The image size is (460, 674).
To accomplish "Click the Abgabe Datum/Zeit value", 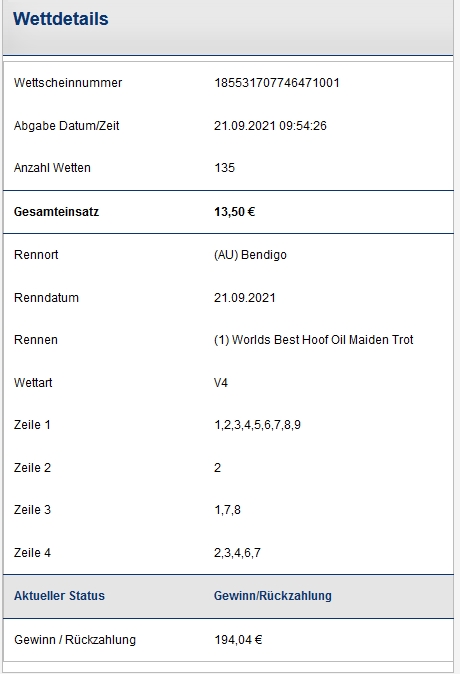I will click(270, 126).
